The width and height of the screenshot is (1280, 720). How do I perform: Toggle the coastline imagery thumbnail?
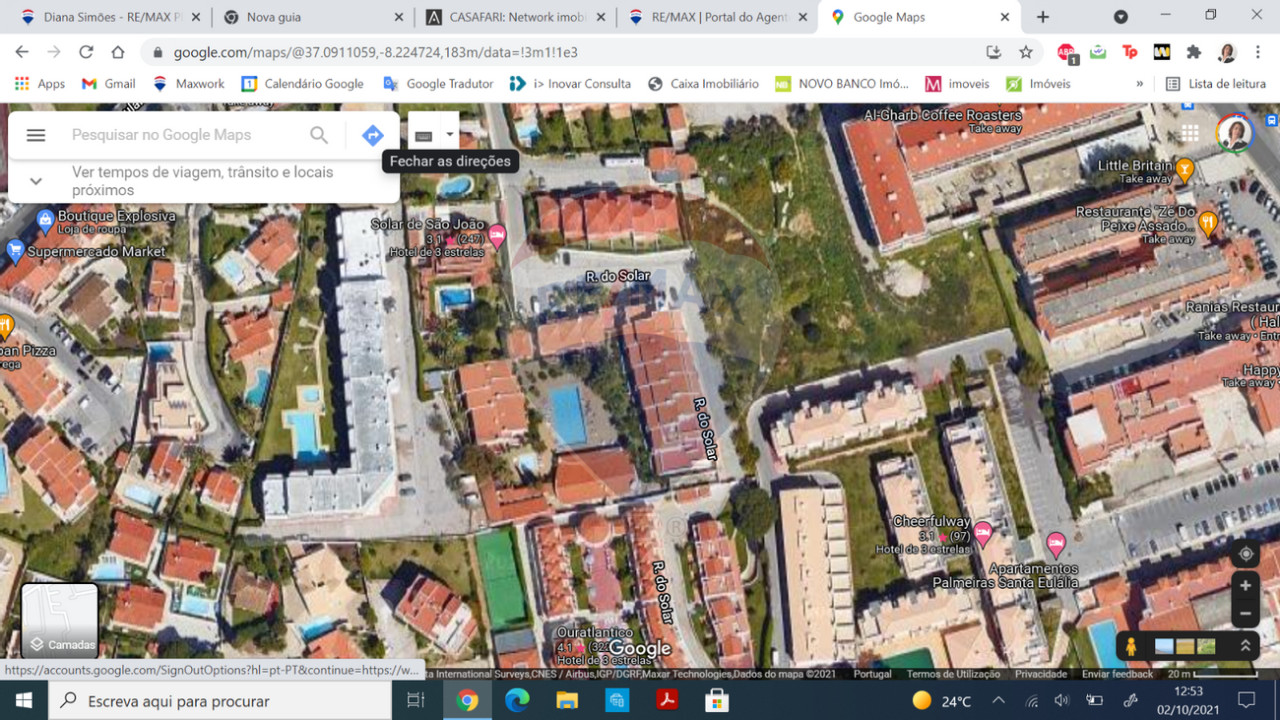pos(1164,646)
